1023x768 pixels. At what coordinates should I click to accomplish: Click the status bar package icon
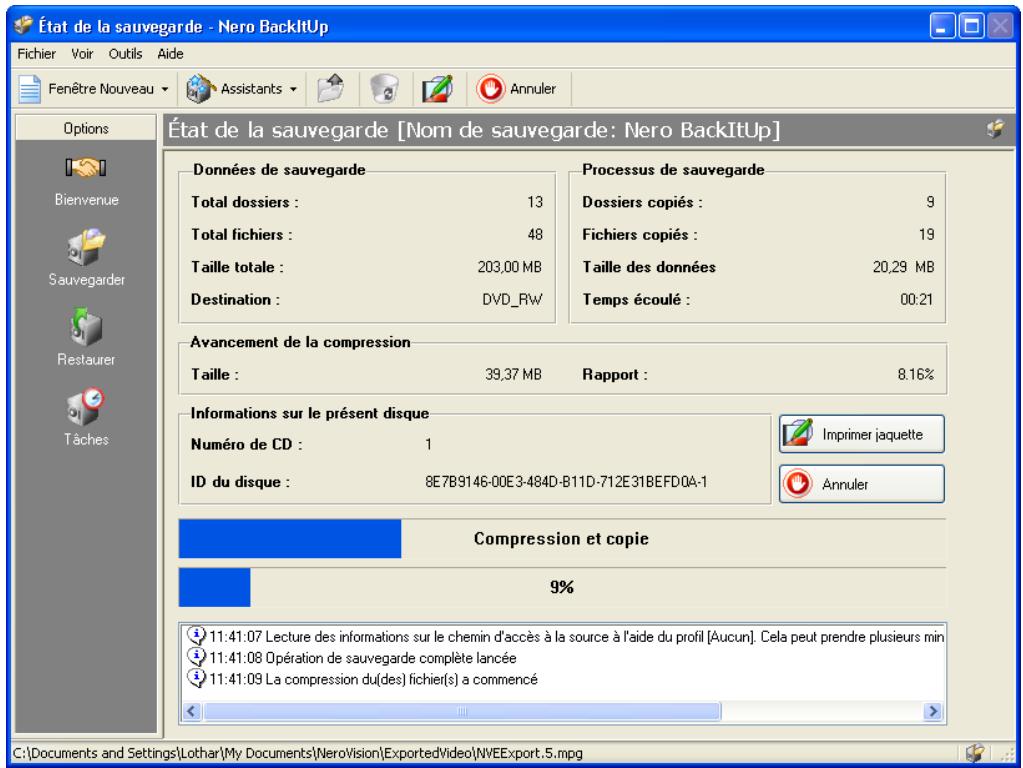[x=975, y=753]
